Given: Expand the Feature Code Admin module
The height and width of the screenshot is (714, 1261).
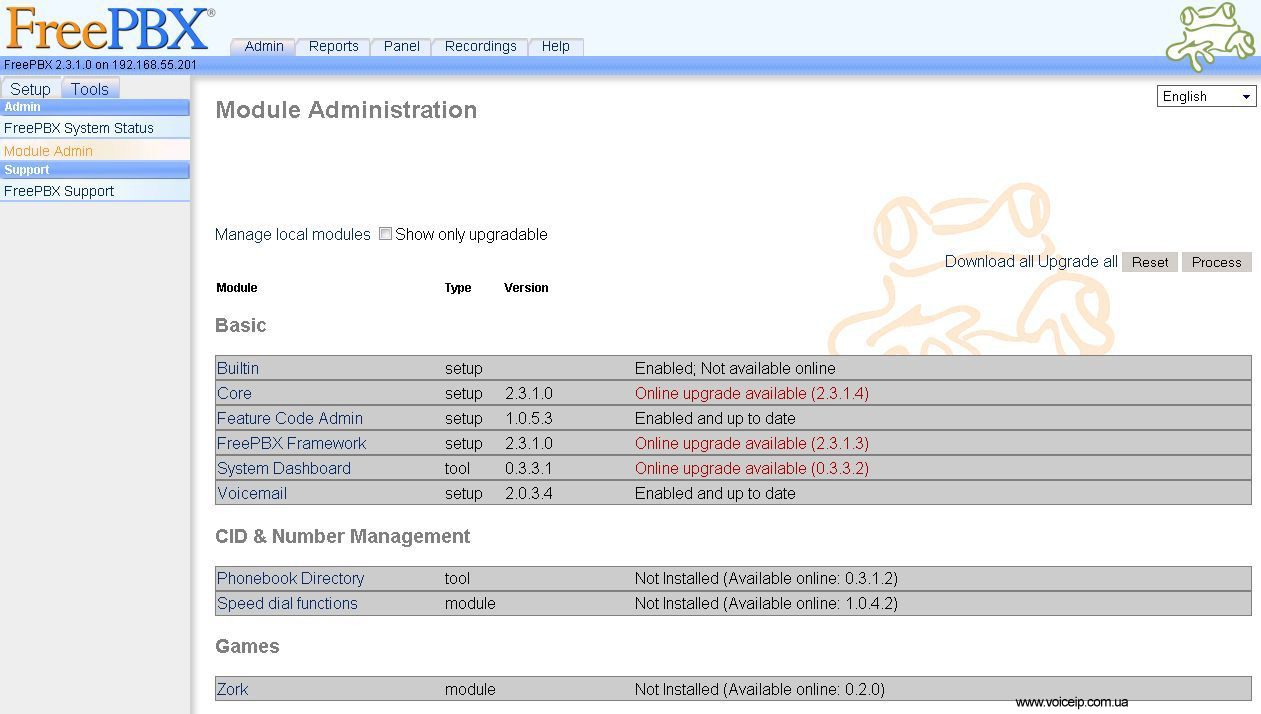Looking at the screenshot, I should tap(290, 418).
